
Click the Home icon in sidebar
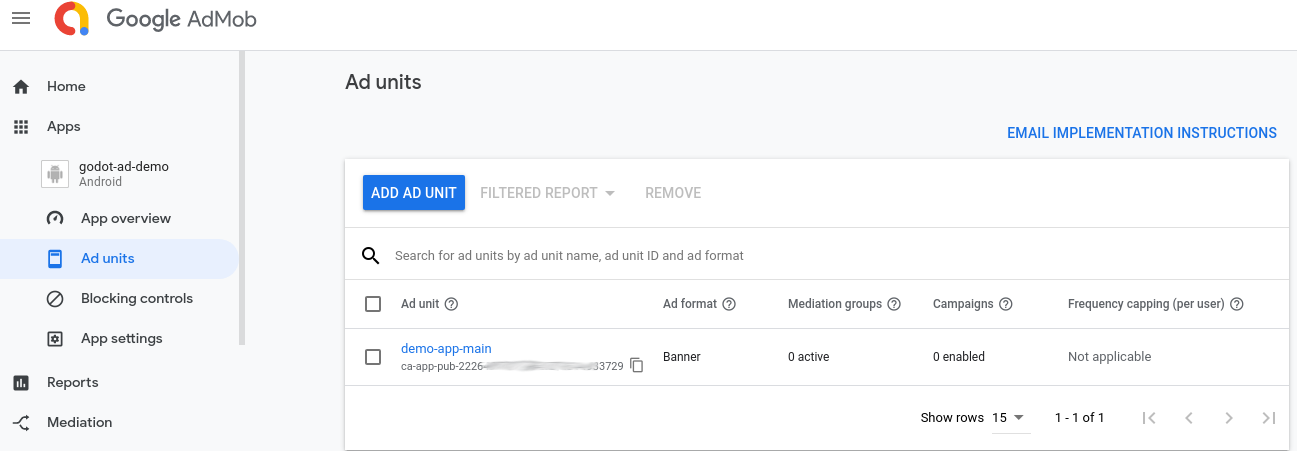coord(21,87)
